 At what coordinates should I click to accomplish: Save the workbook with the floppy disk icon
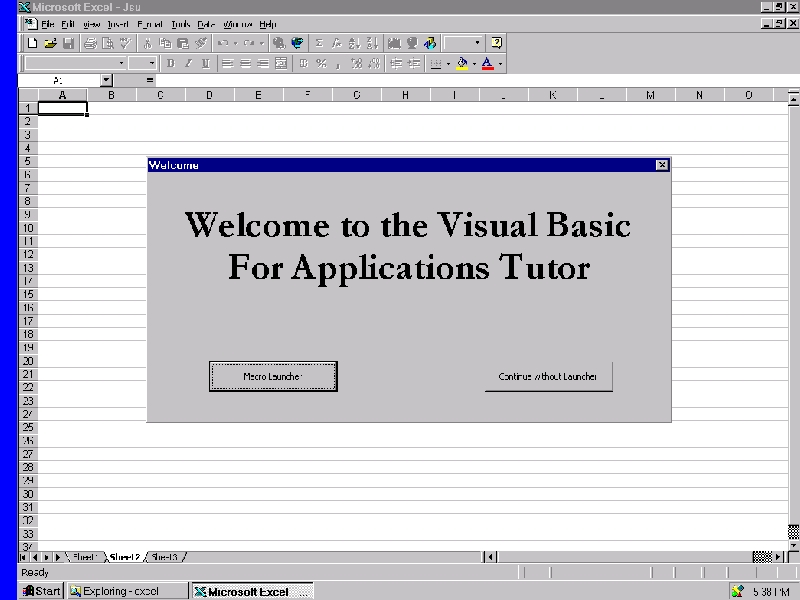68,43
